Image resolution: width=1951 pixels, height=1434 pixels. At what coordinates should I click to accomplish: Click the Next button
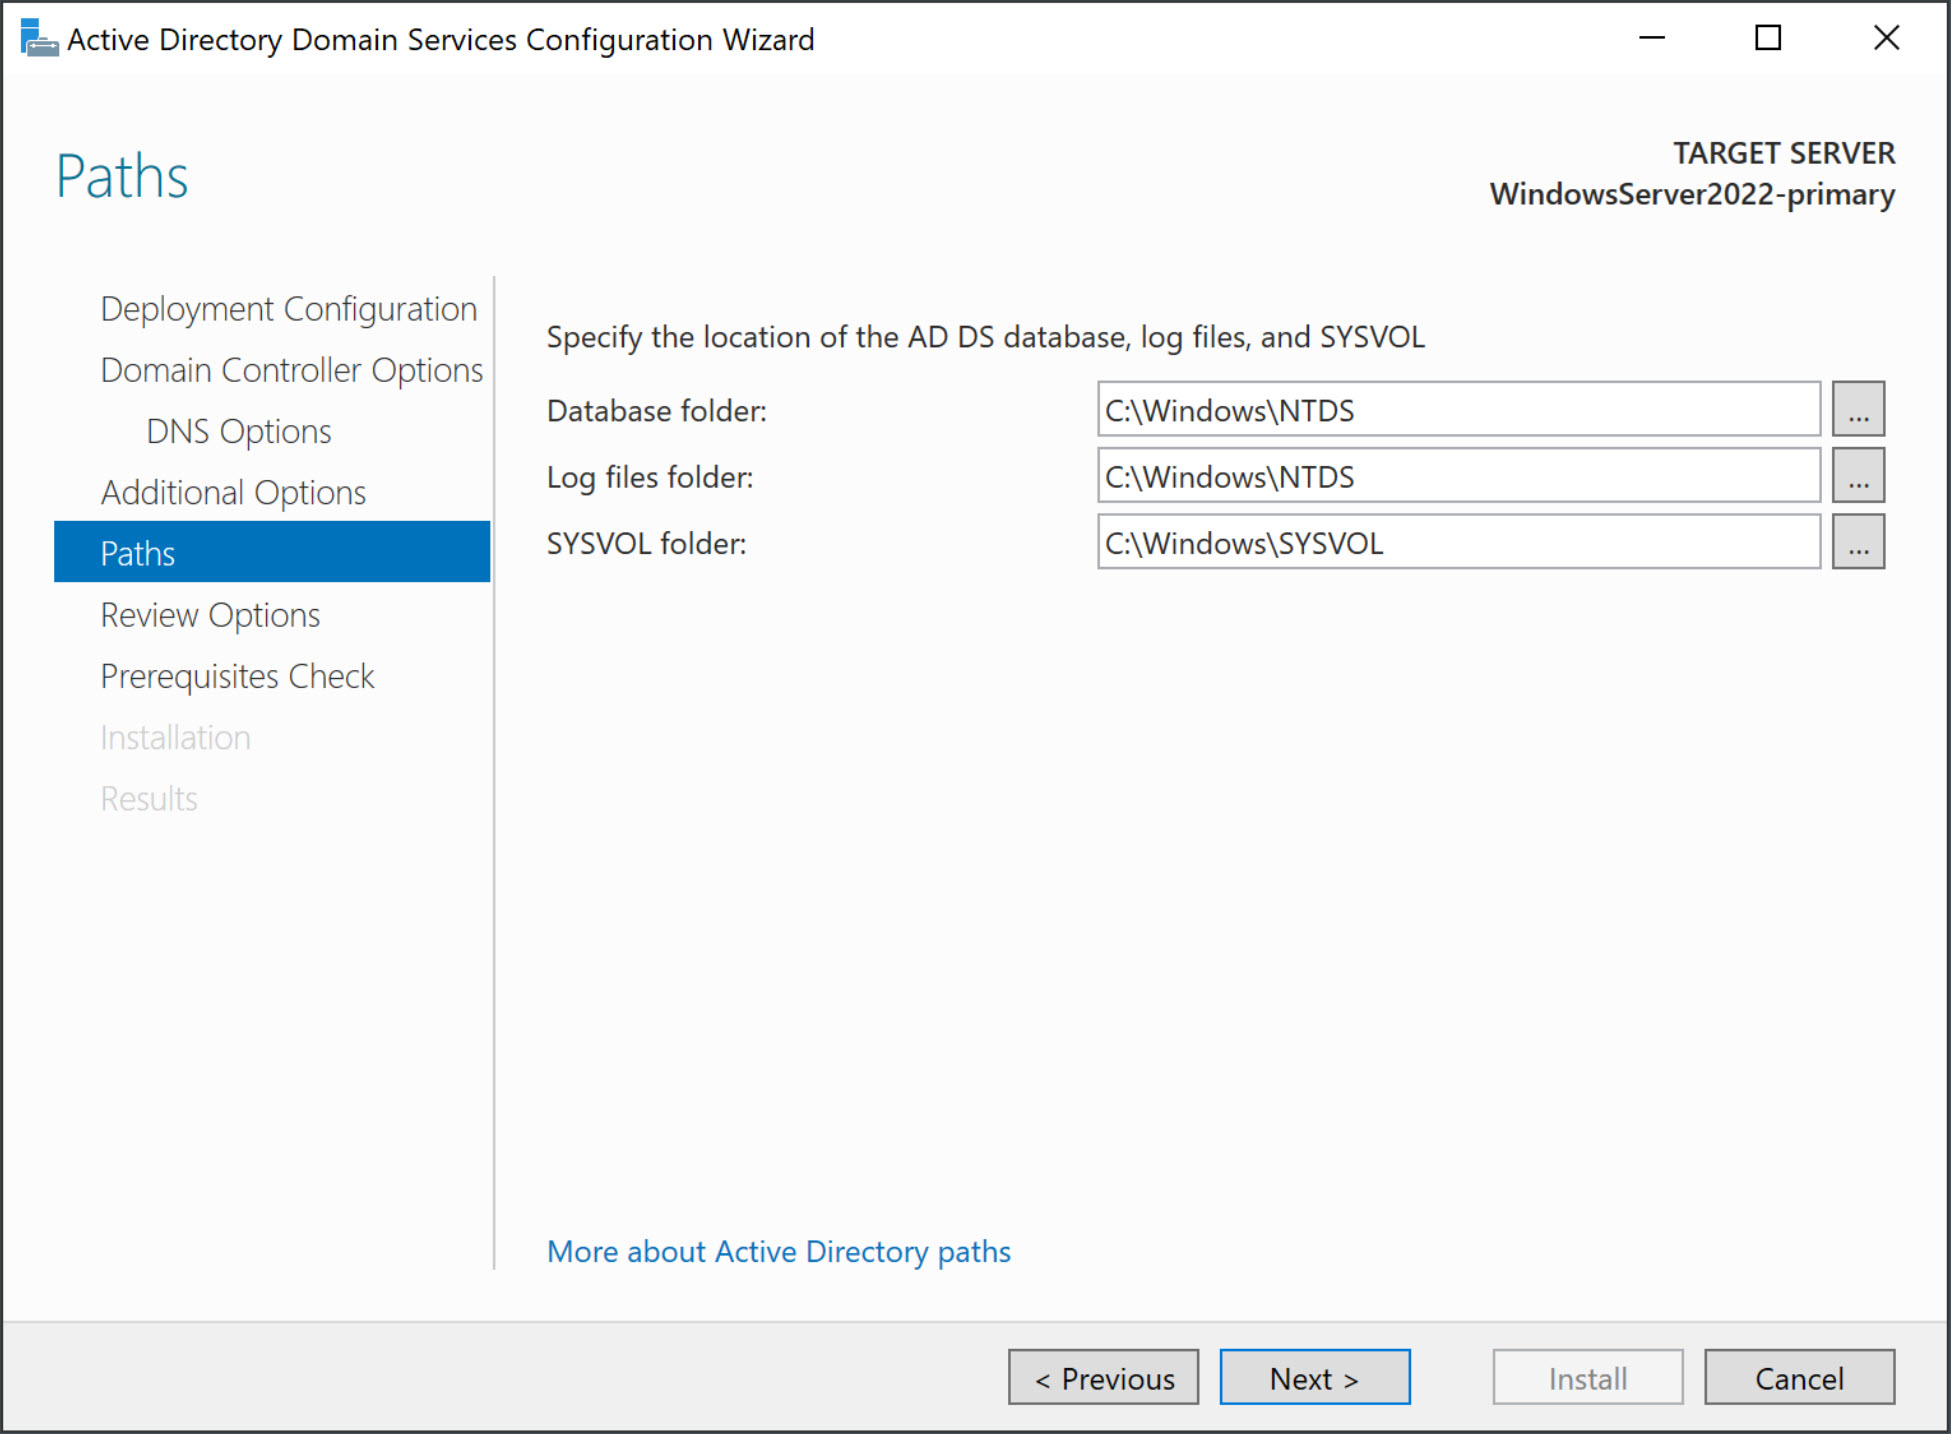1314,1377
